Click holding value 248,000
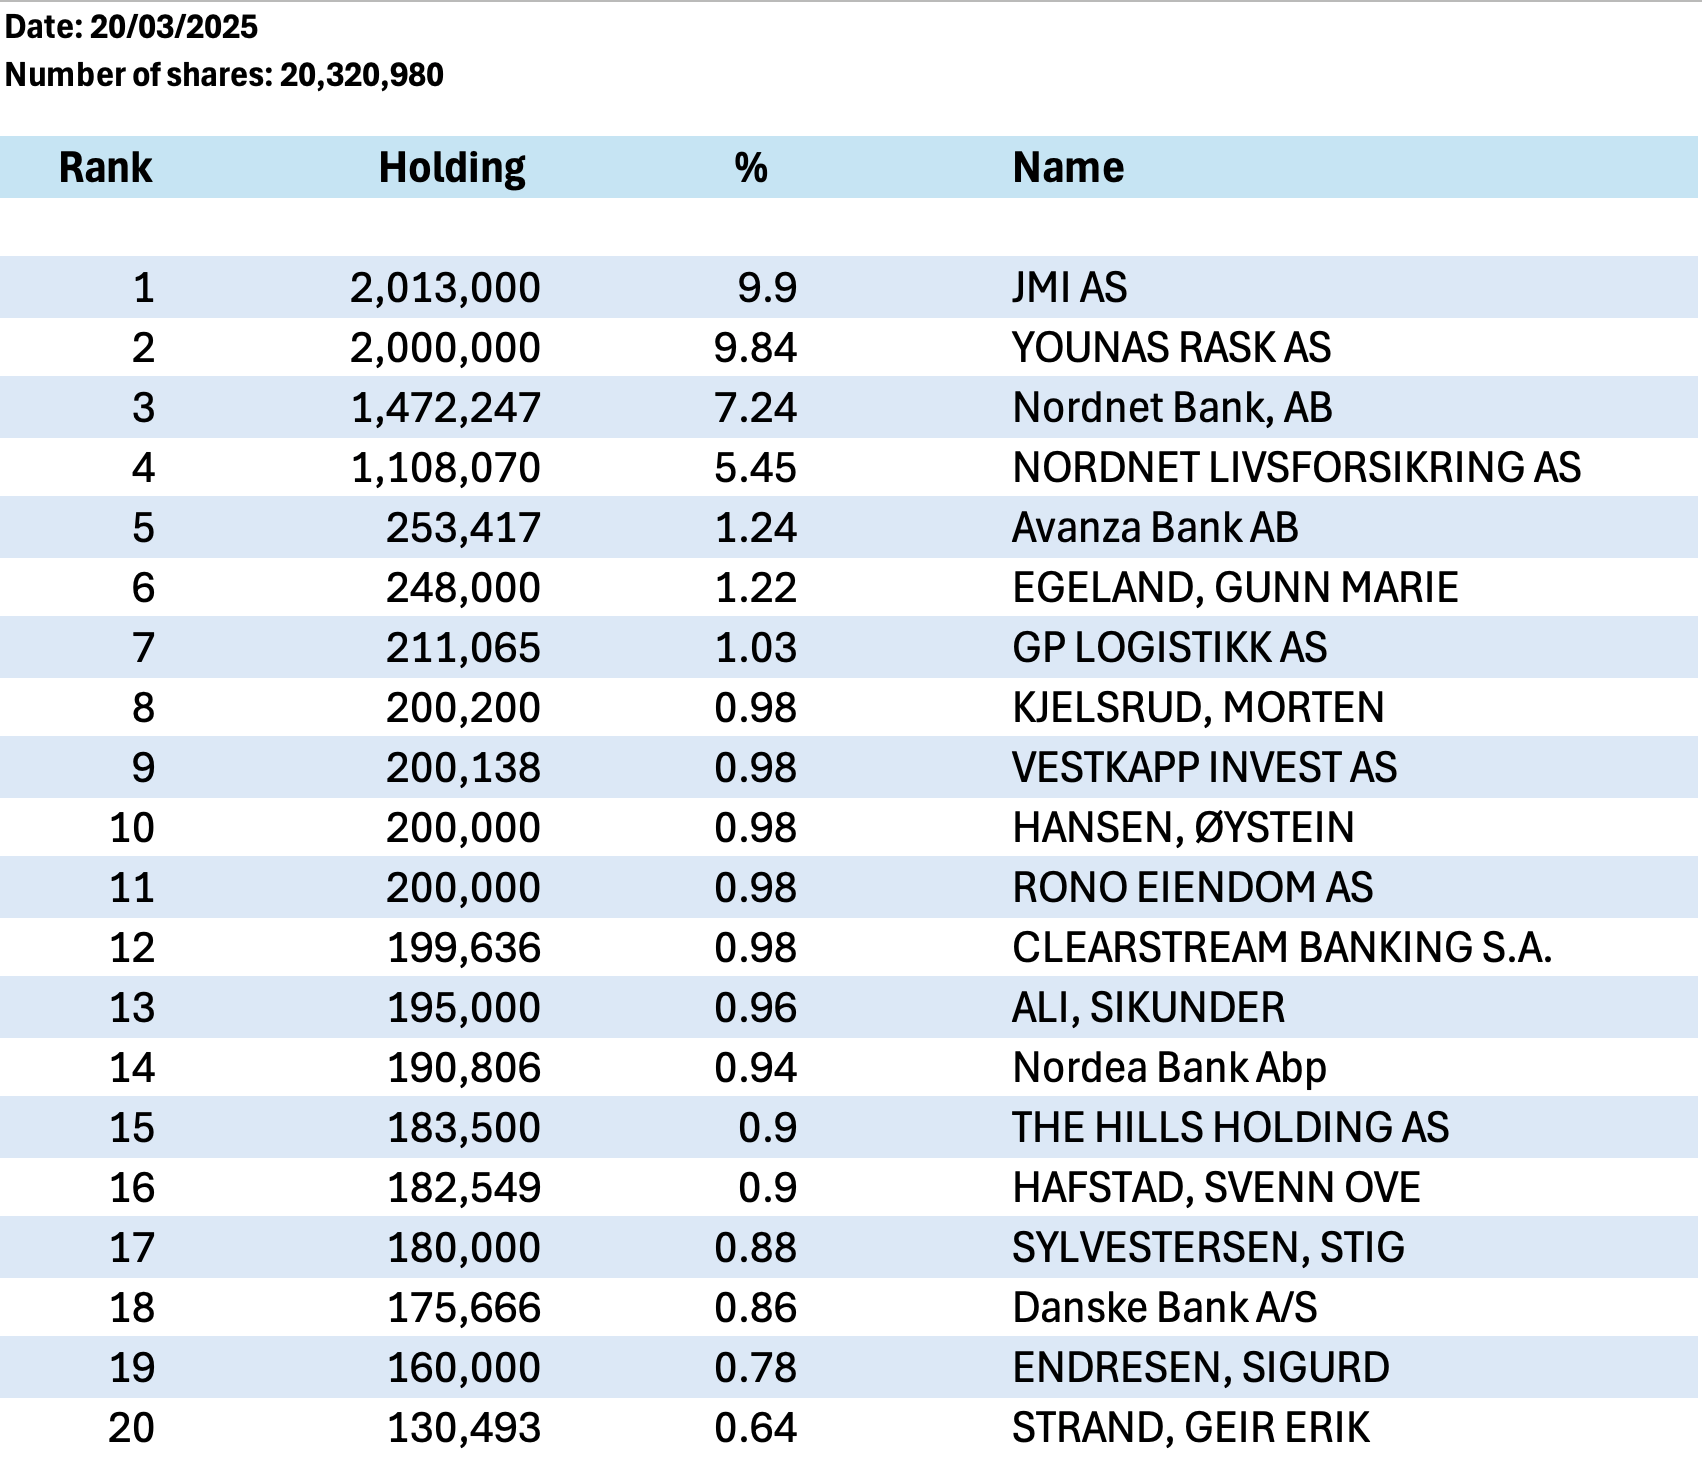The height and width of the screenshot is (1460, 1702). tap(463, 588)
